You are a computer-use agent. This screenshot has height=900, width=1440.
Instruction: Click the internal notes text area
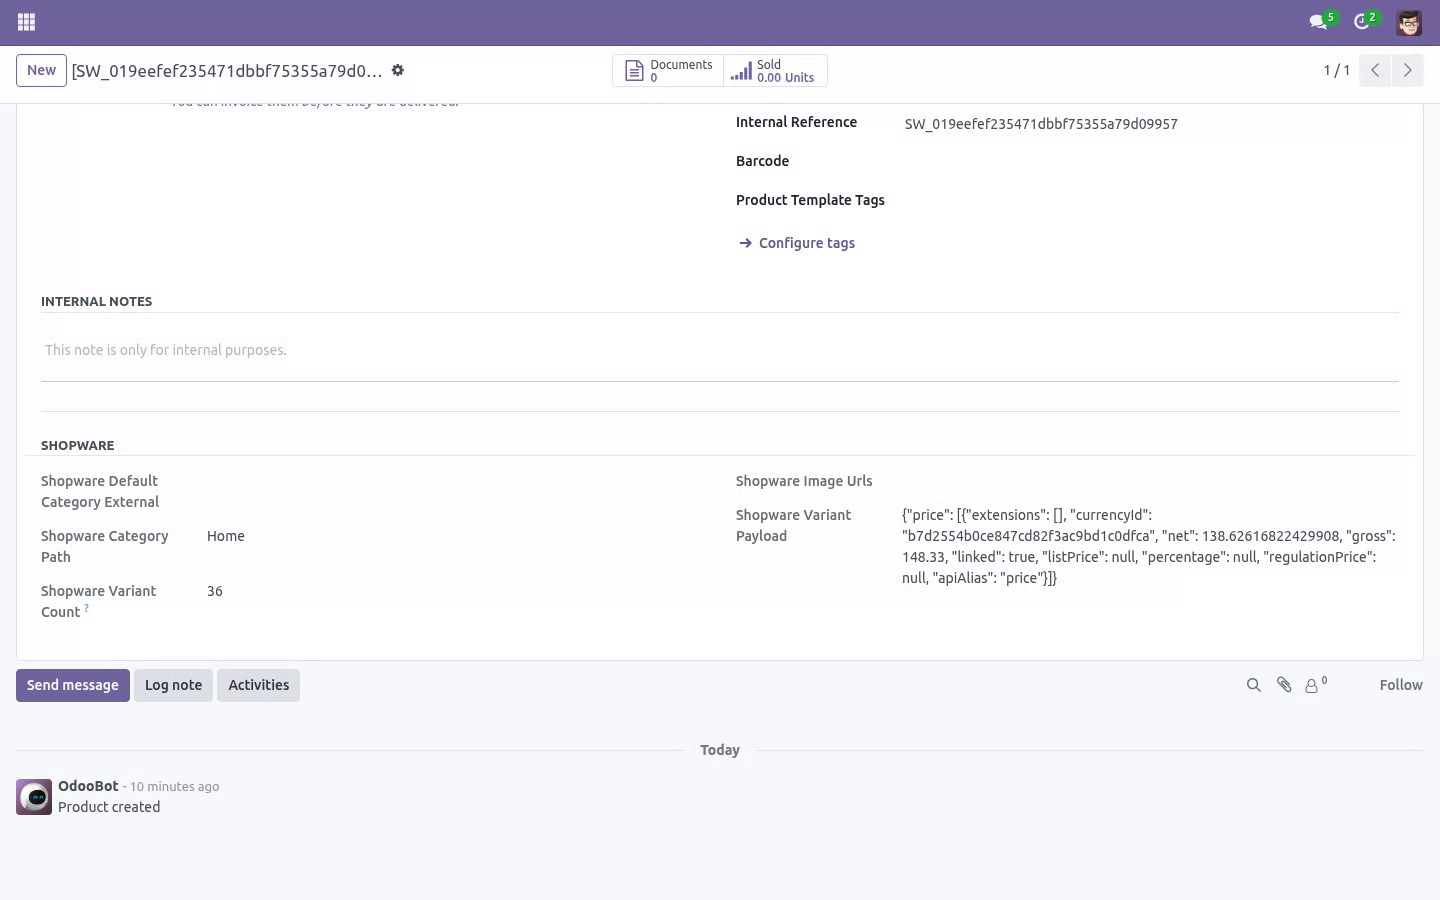click(719, 350)
